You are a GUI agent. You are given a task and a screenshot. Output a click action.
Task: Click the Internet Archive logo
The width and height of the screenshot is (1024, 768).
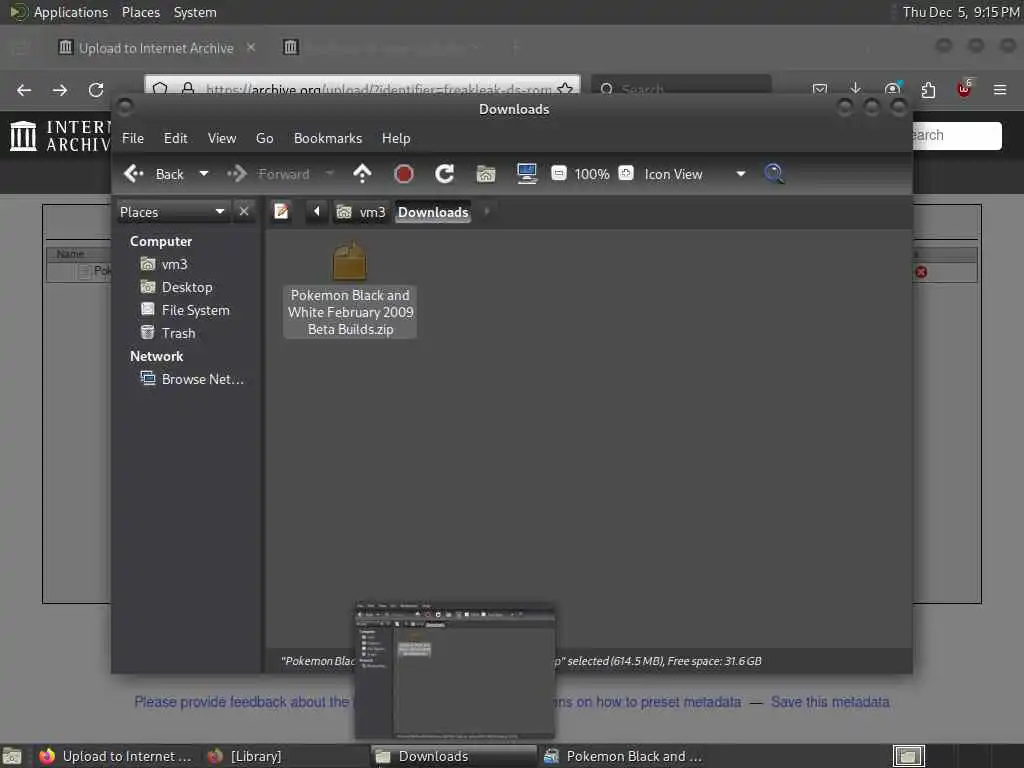[x=60, y=135]
